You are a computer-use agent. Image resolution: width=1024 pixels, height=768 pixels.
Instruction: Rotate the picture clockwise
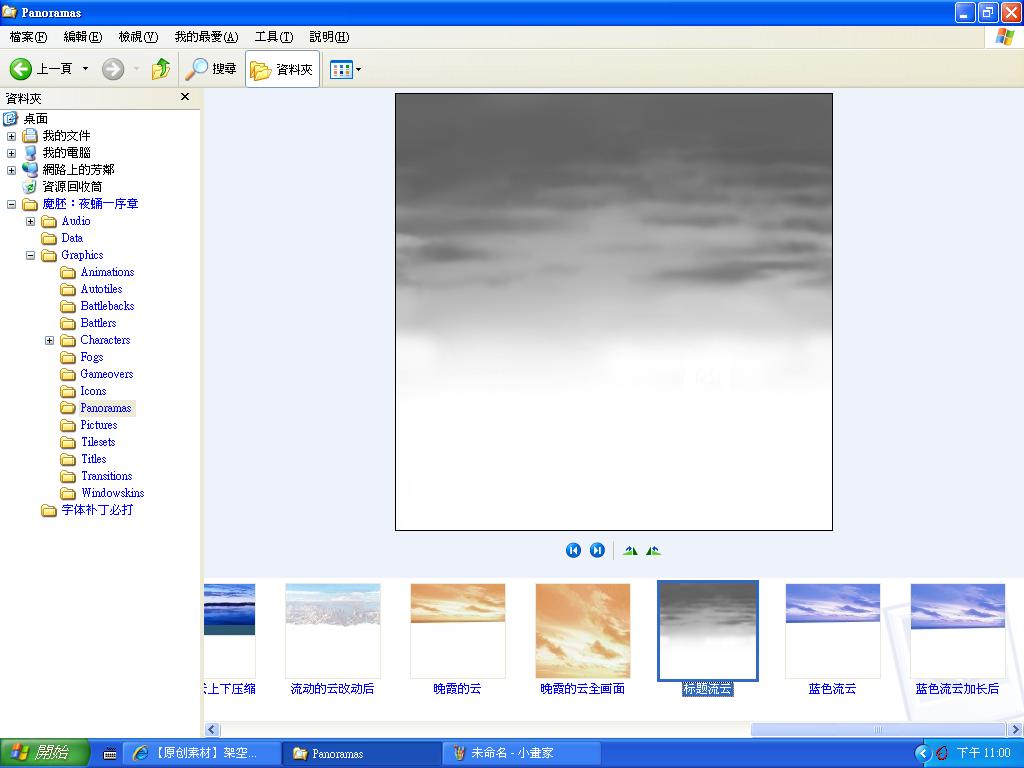tap(630, 551)
